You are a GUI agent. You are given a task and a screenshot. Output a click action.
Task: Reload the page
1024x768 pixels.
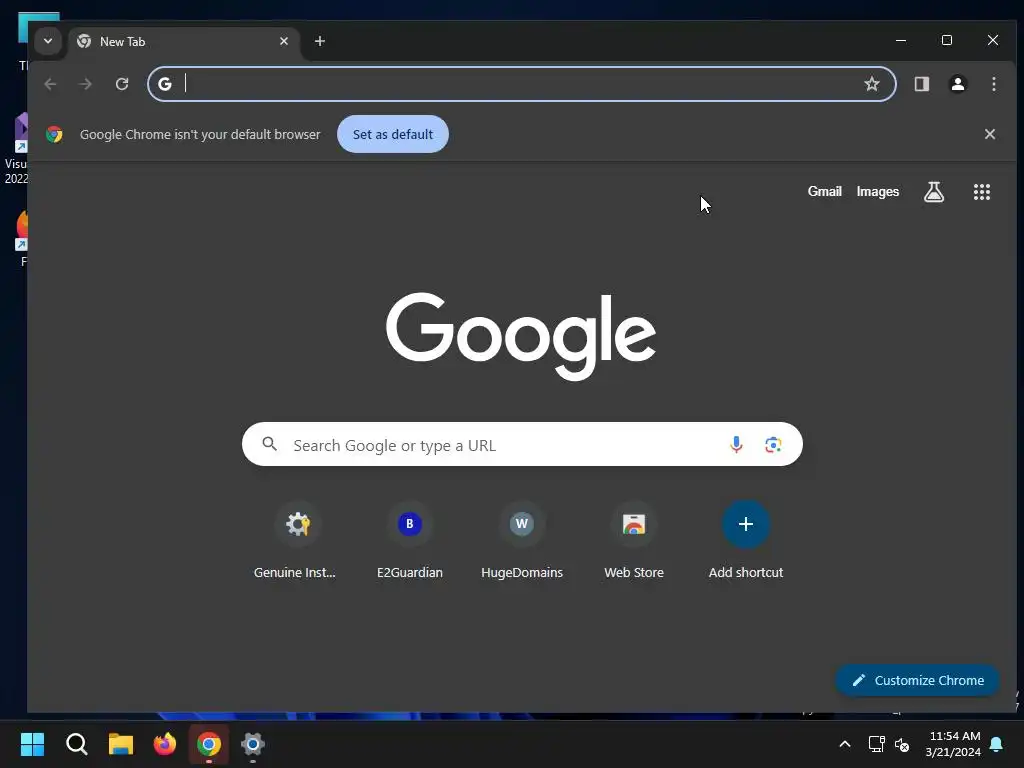pos(122,84)
